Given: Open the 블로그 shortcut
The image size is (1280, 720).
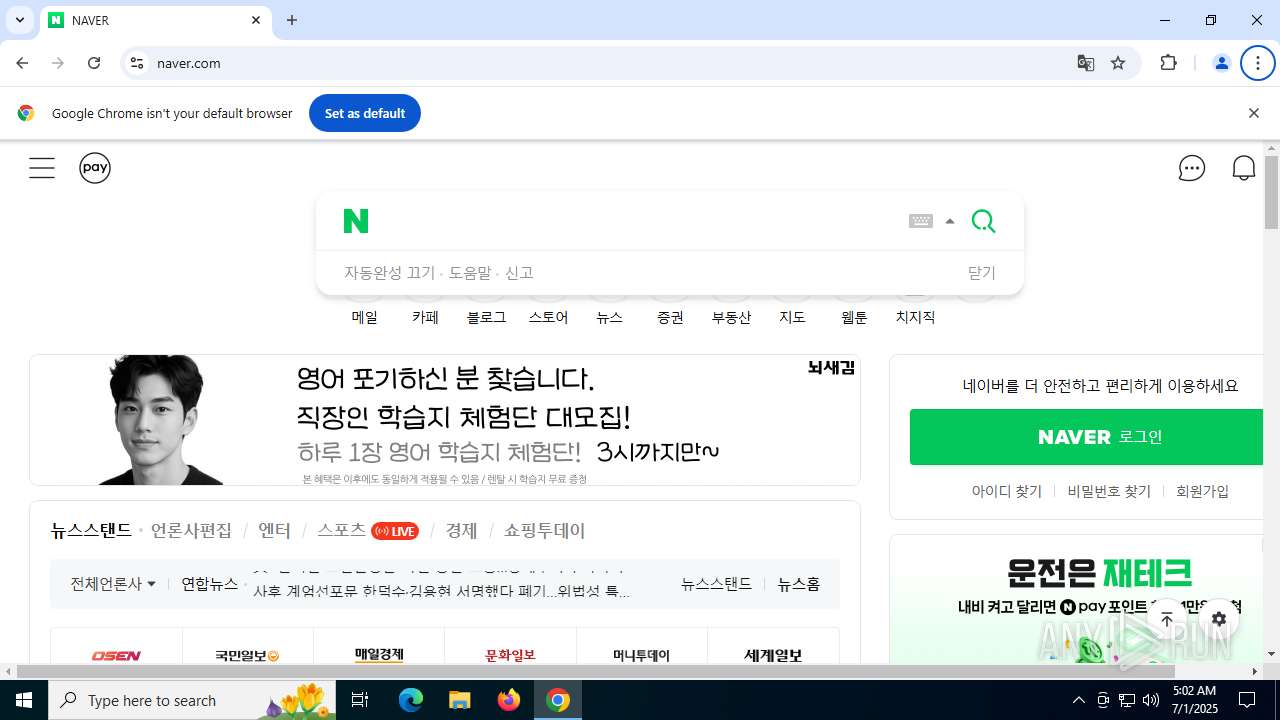Looking at the screenshot, I should [x=486, y=317].
